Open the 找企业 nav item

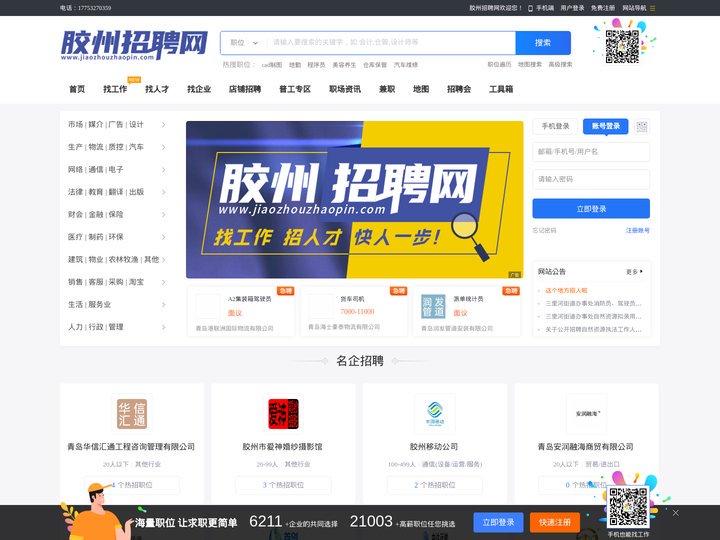pyautogui.click(x=199, y=89)
